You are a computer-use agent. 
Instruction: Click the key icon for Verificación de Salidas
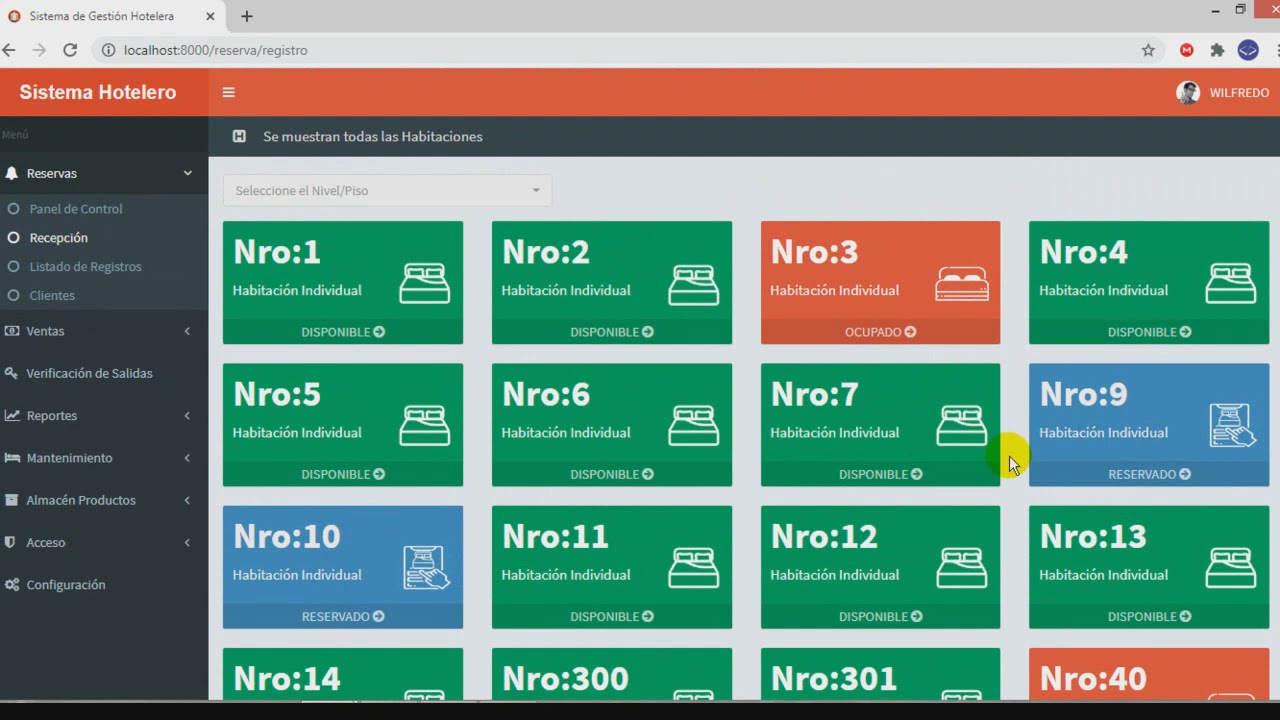[12, 373]
